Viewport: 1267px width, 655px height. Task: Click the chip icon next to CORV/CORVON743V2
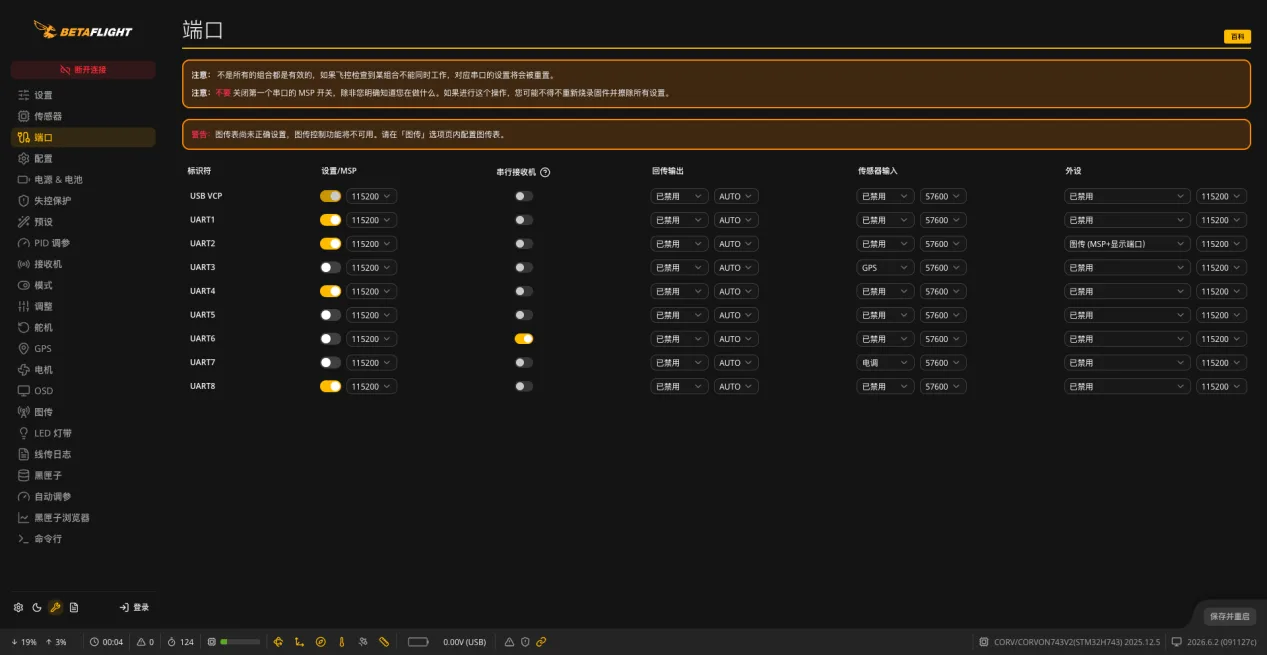tap(984, 642)
